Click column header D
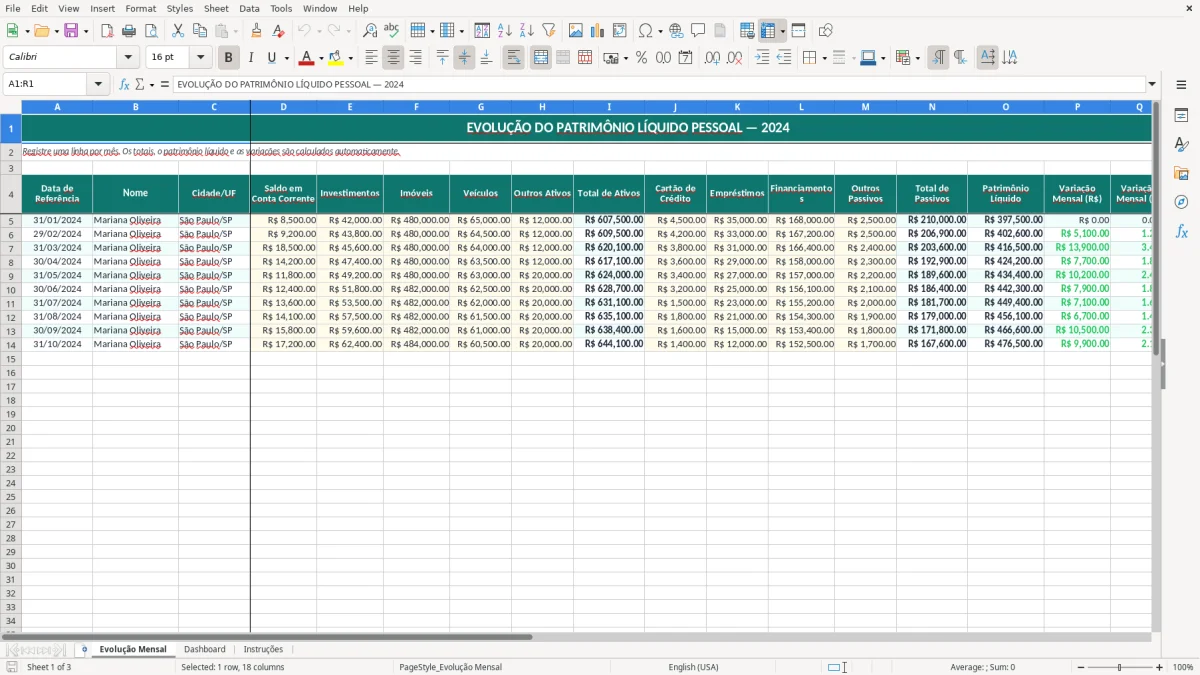Image resolution: width=1200 pixels, height=675 pixels. click(x=284, y=106)
